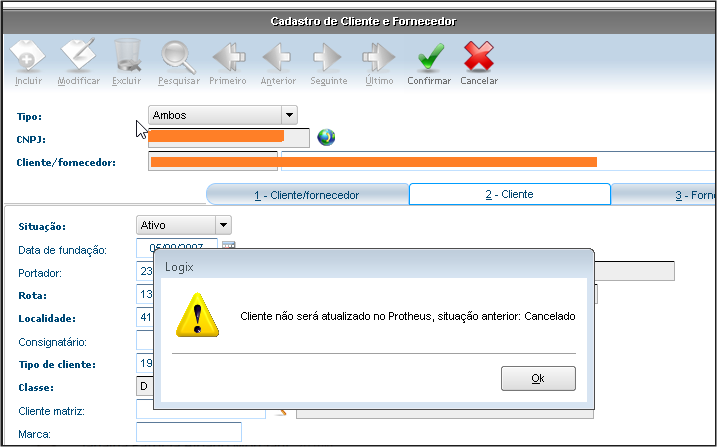Click the globe icon next to CNPJ
717x447 pixels.
[326, 137]
